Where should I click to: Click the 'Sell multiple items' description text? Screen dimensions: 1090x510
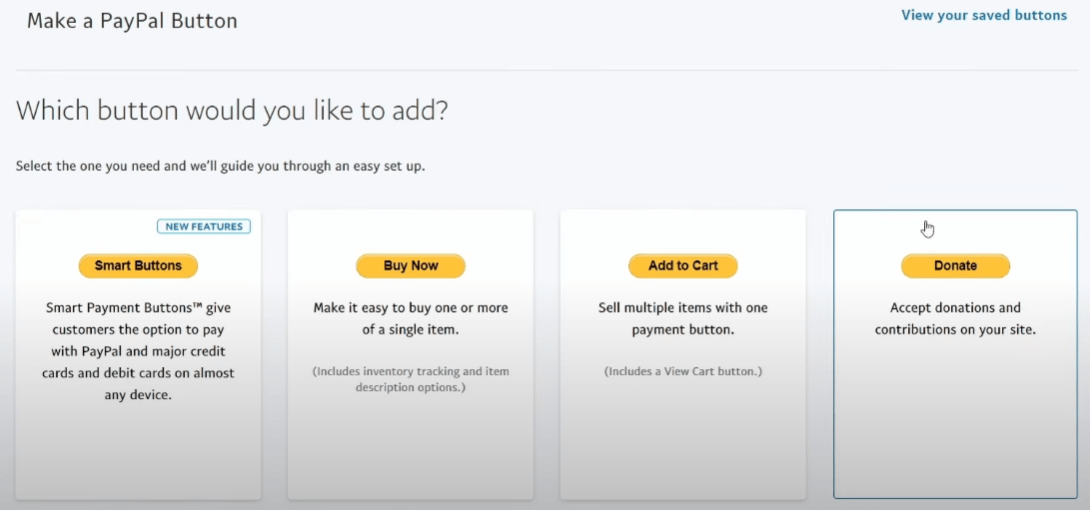[x=683, y=319]
